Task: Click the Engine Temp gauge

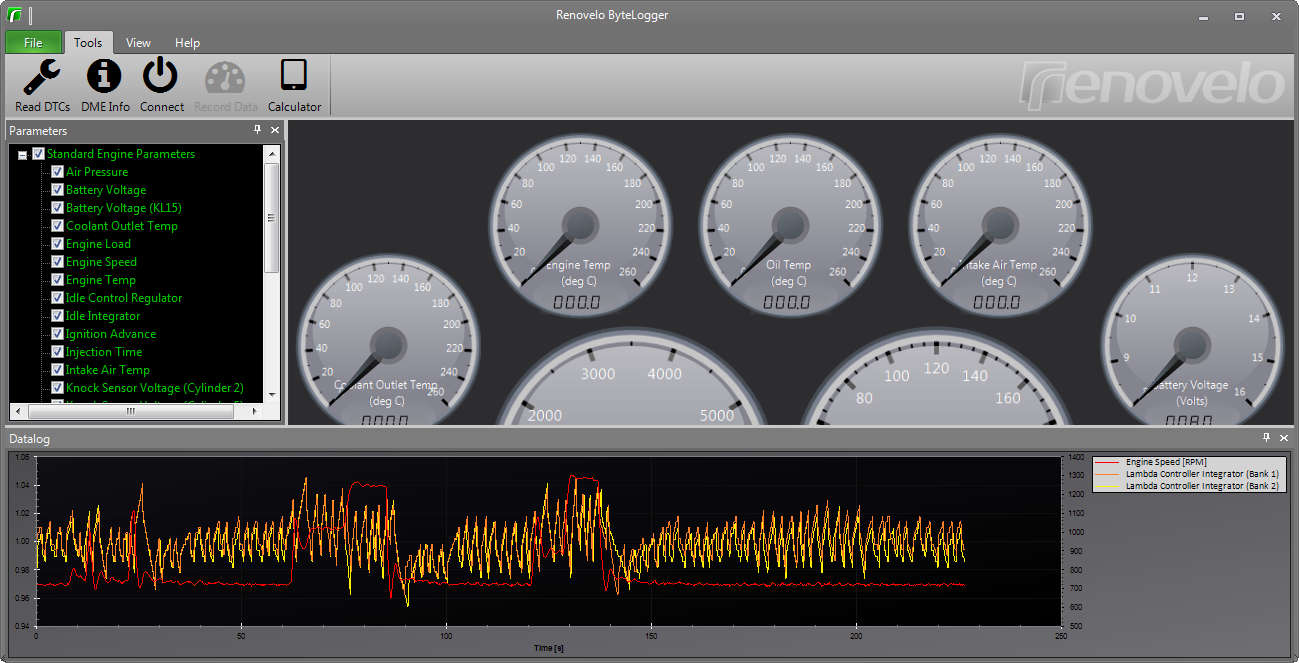Action: pos(581,227)
